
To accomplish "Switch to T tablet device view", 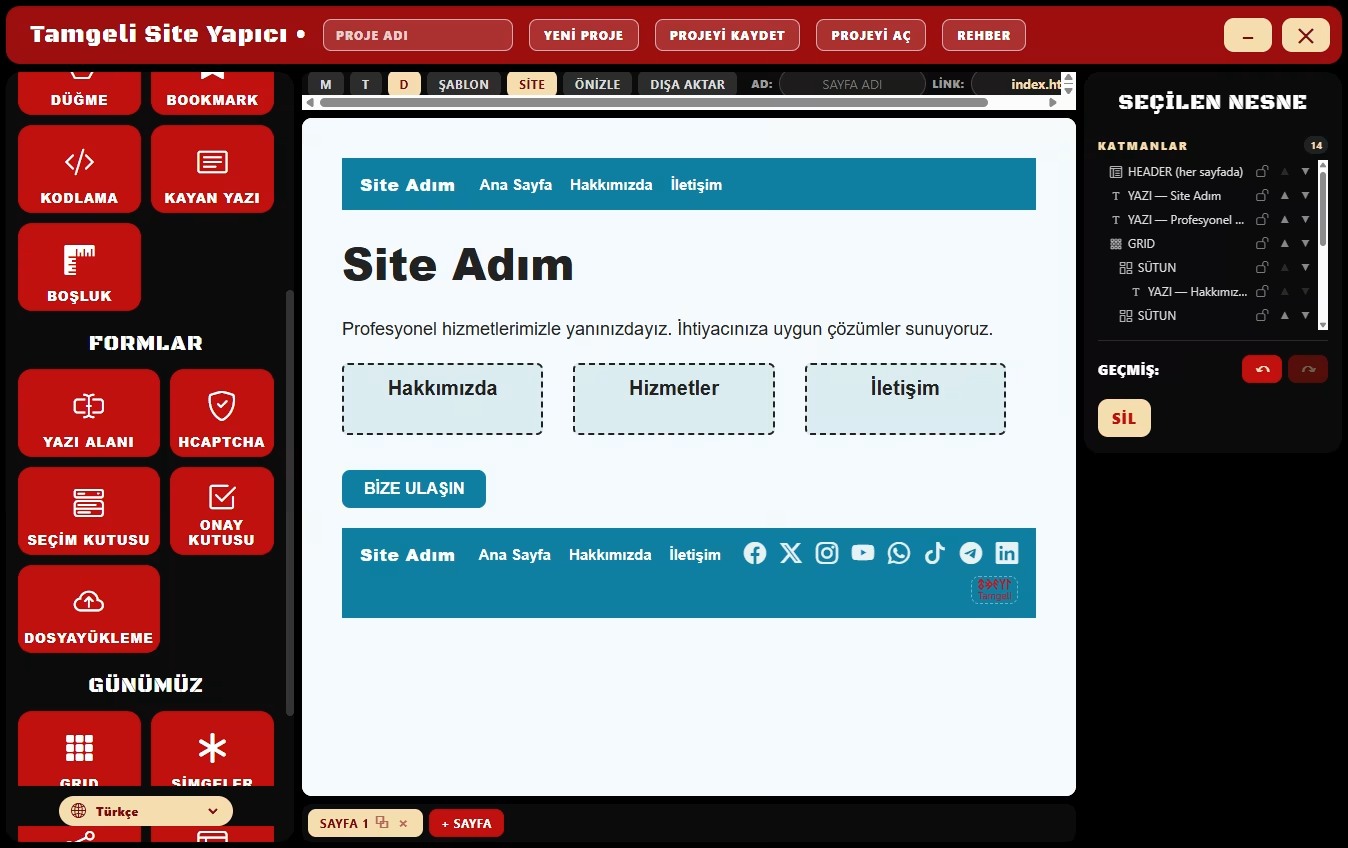I will point(366,84).
